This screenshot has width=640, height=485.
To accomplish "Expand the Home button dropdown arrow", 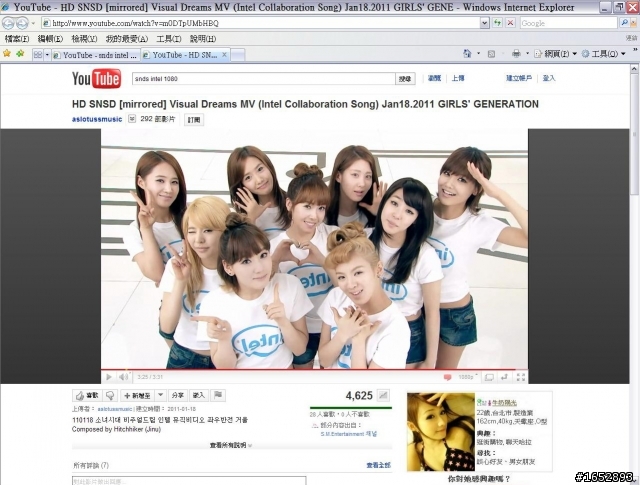I will click(478, 53).
